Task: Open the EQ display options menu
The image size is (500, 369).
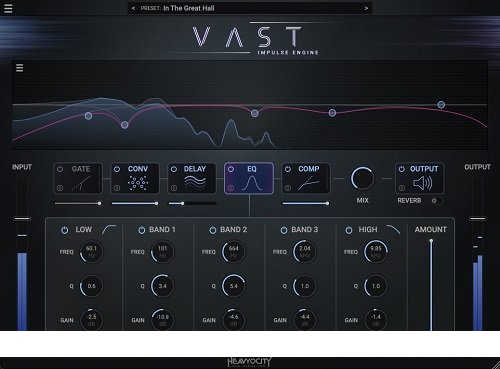Action: click(20, 68)
